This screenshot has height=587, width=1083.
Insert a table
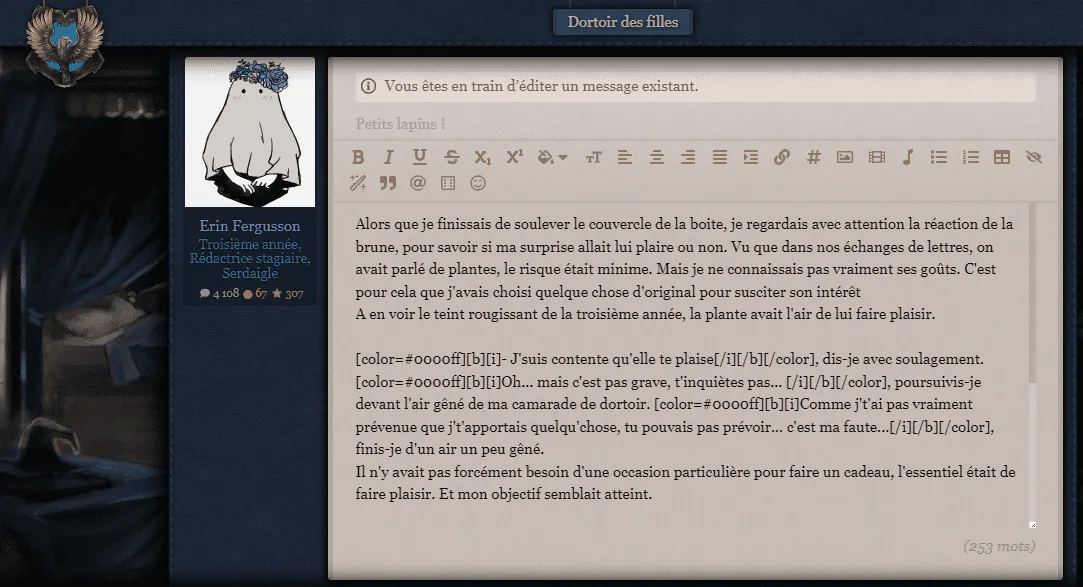(1001, 157)
